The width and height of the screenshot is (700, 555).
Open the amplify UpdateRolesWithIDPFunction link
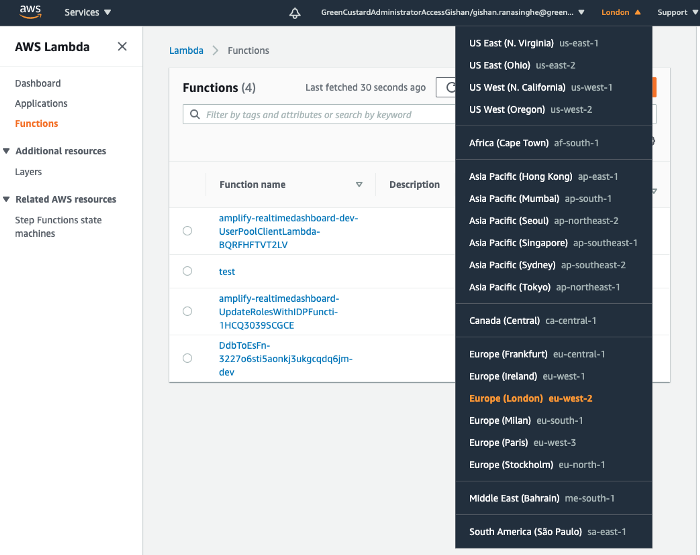click(x=279, y=312)
